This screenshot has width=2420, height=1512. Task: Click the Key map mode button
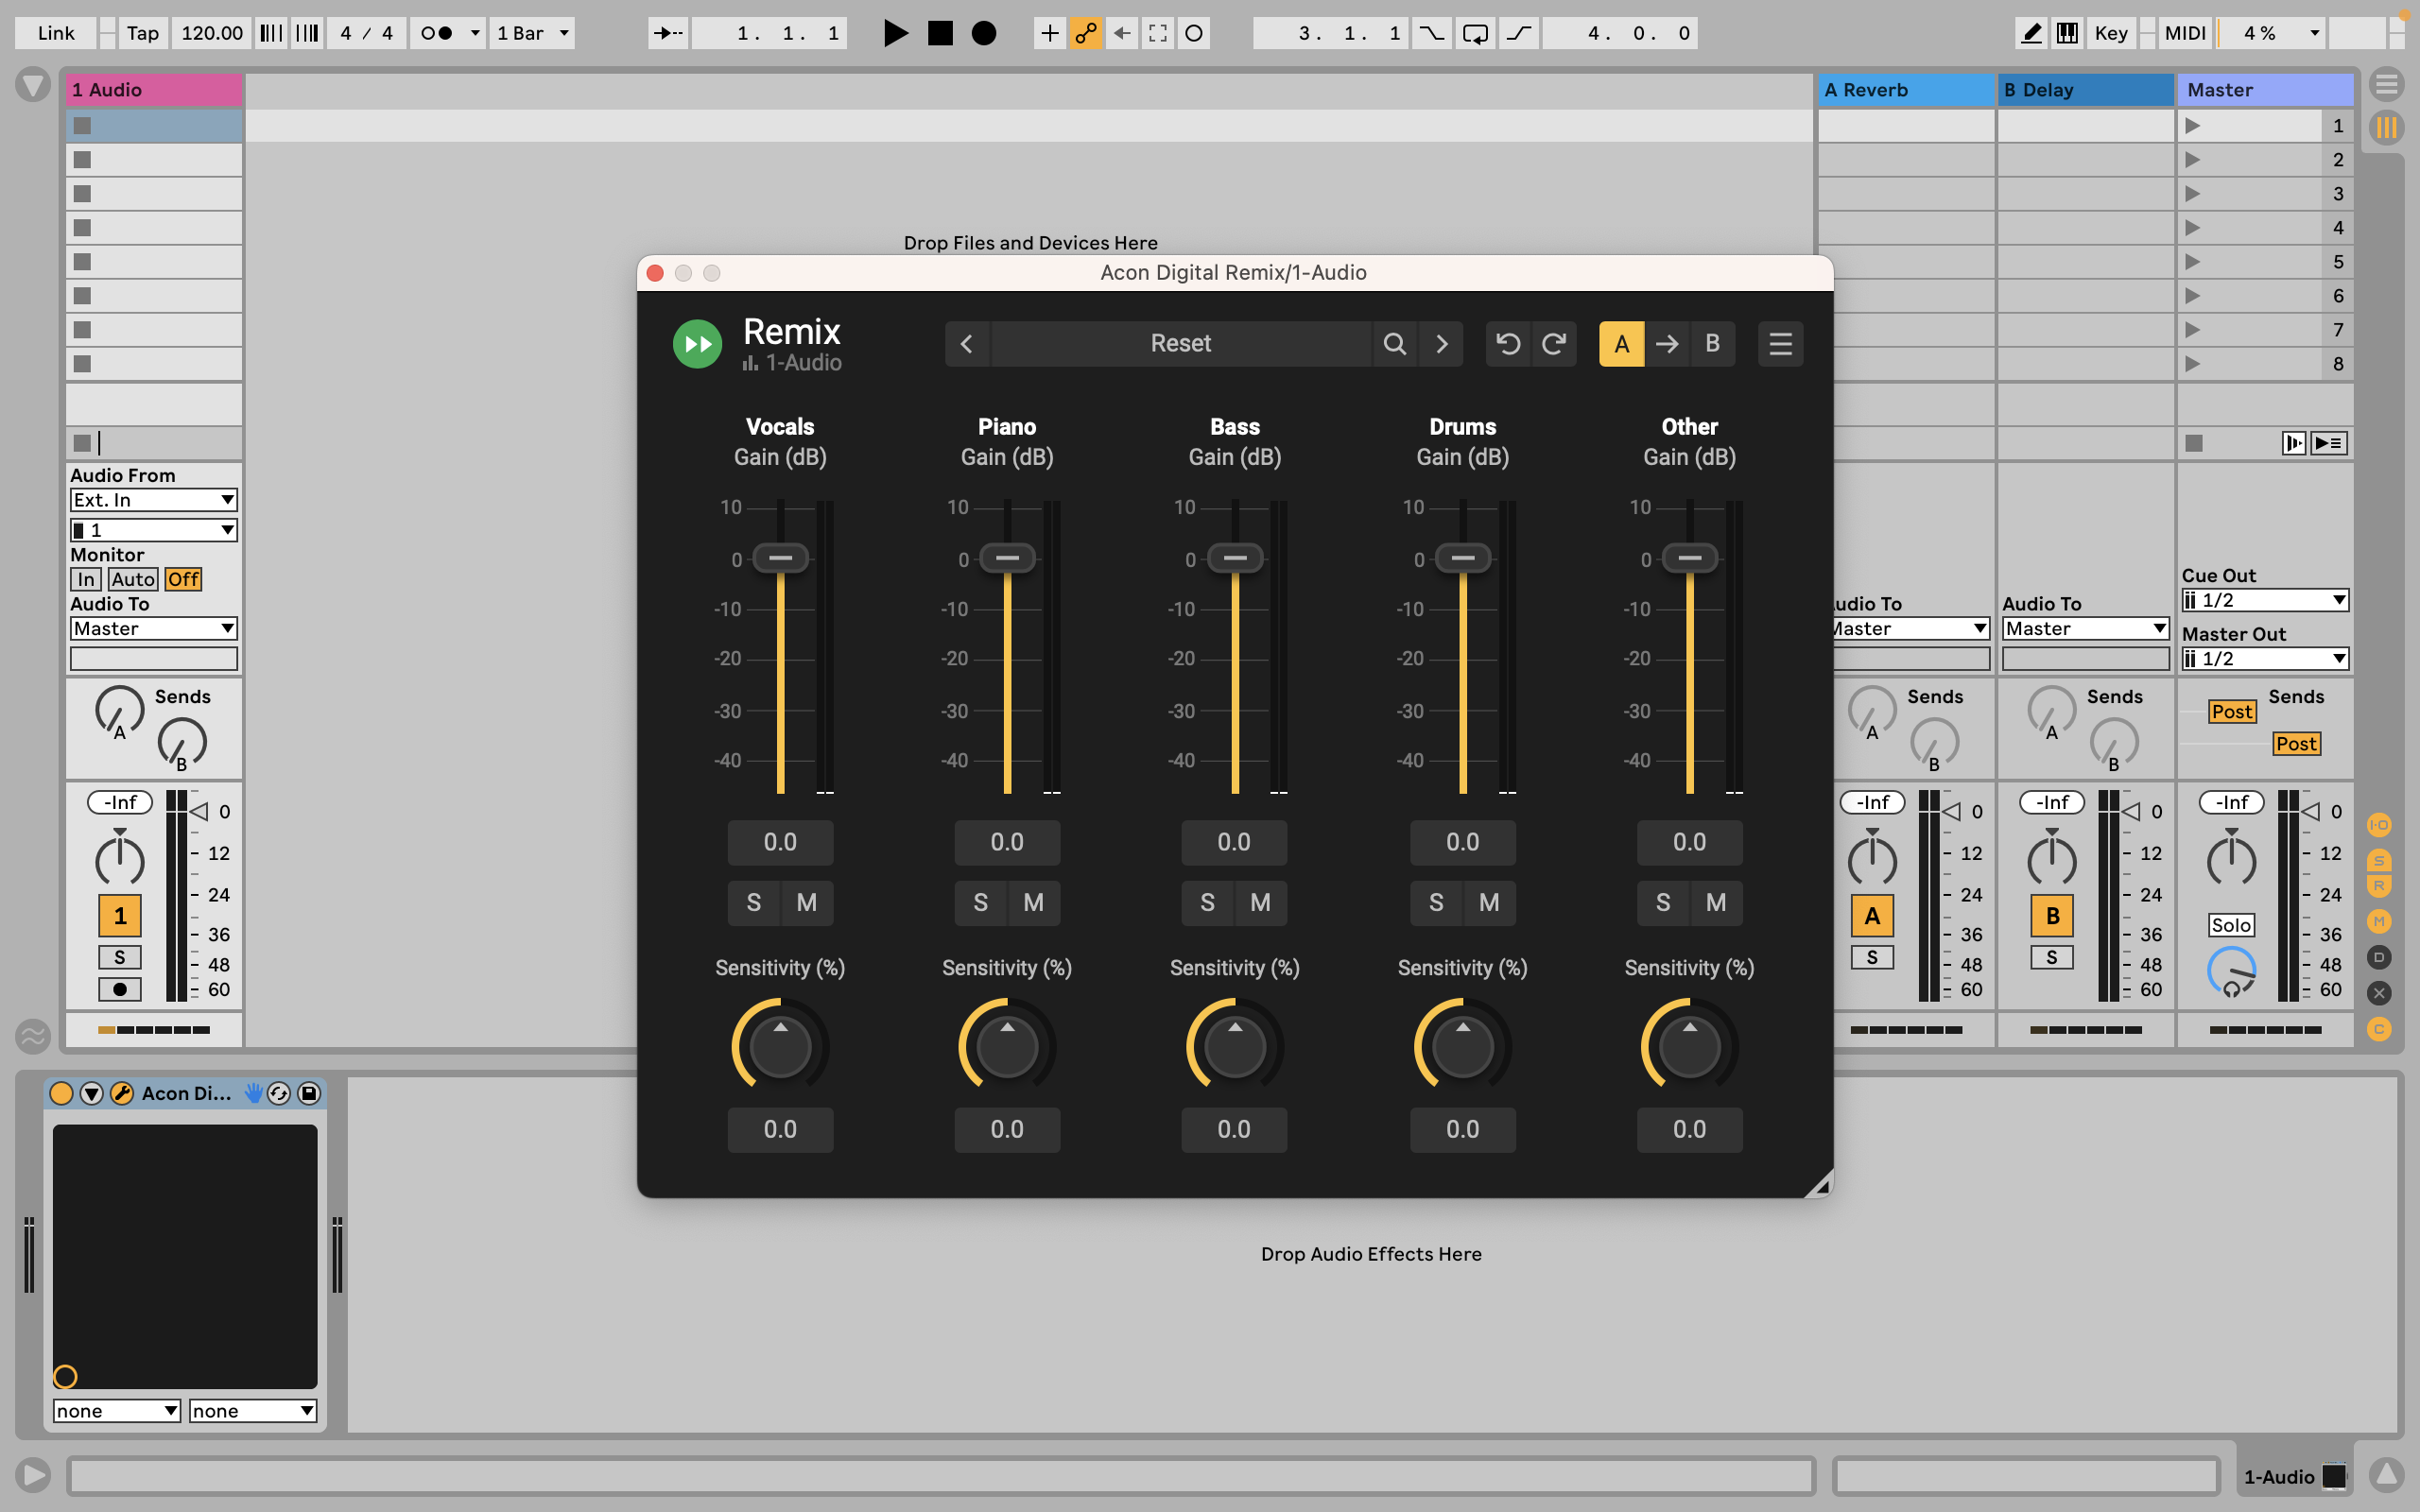(x=2110, y=33)
